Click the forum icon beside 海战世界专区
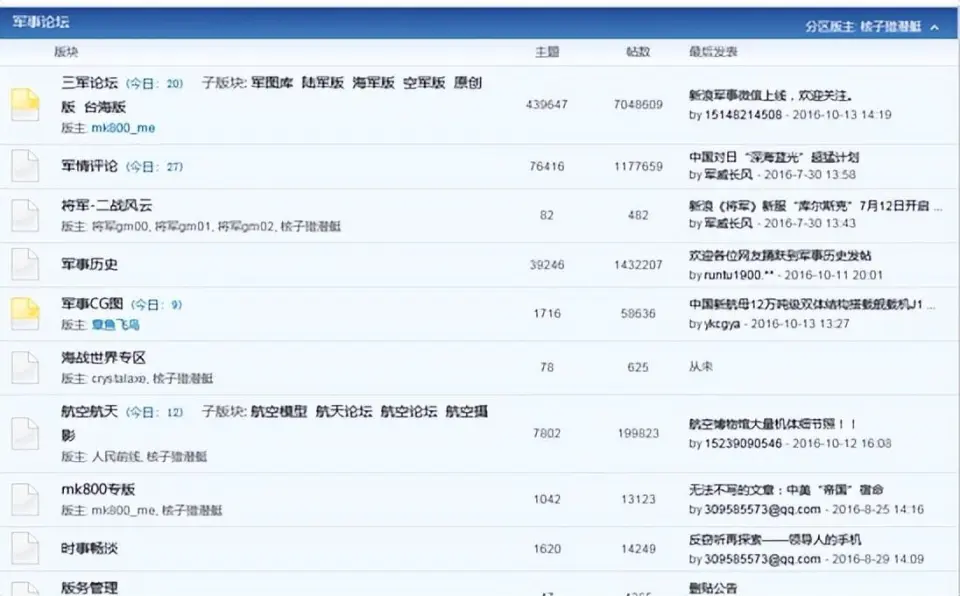The width and height of the screenshot is (960, 596). [x=25, y=367]
